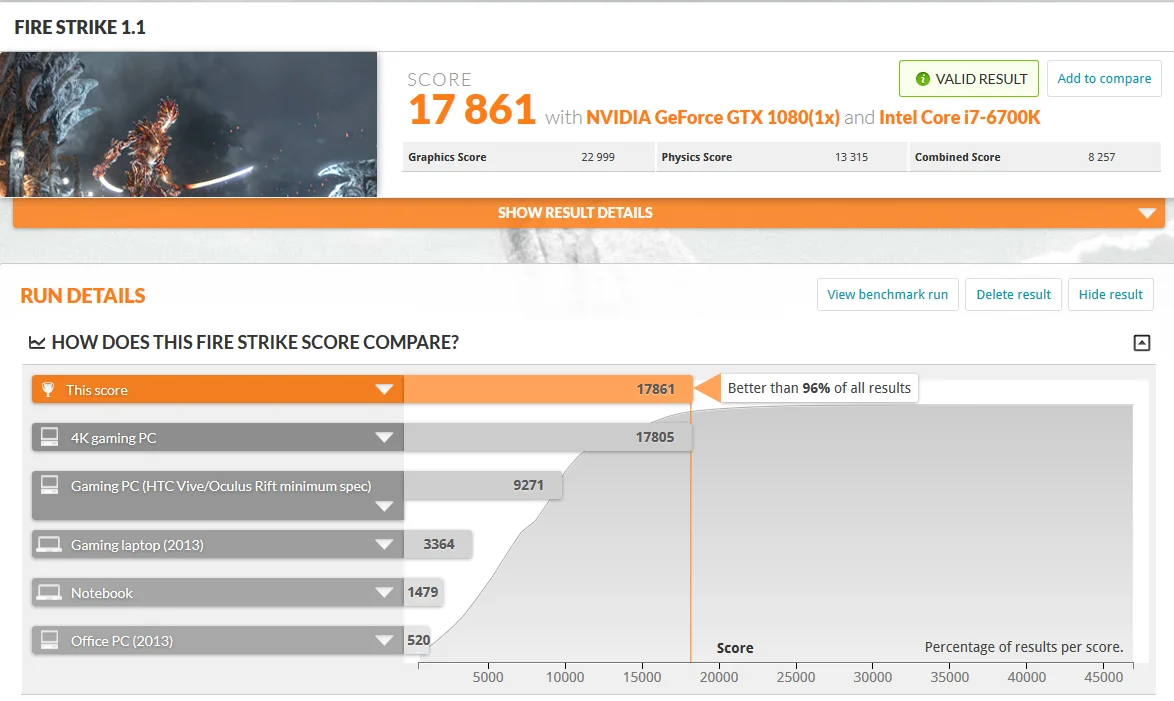The image size is (1174, 701).
Task: Open the Intel Core i7-6700K link
Action: [x=960, y=118]
